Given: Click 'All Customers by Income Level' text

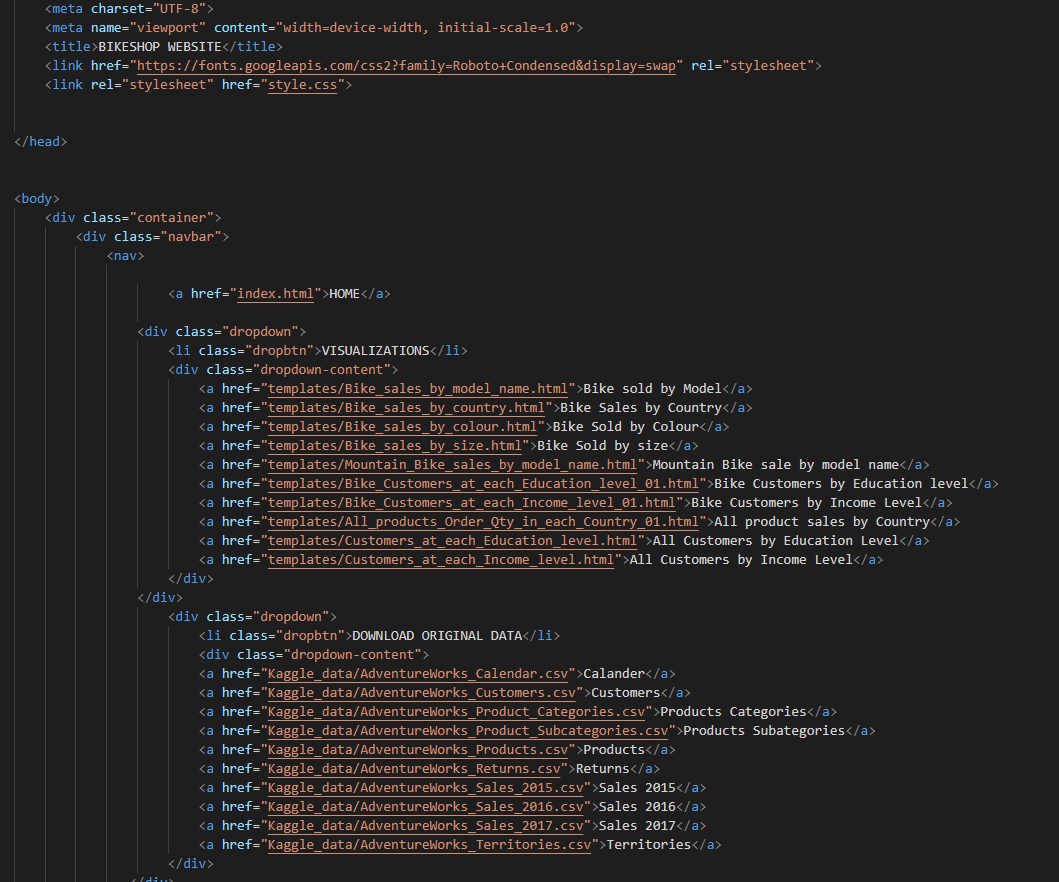Looking at the screenshot, I should 741,559.
